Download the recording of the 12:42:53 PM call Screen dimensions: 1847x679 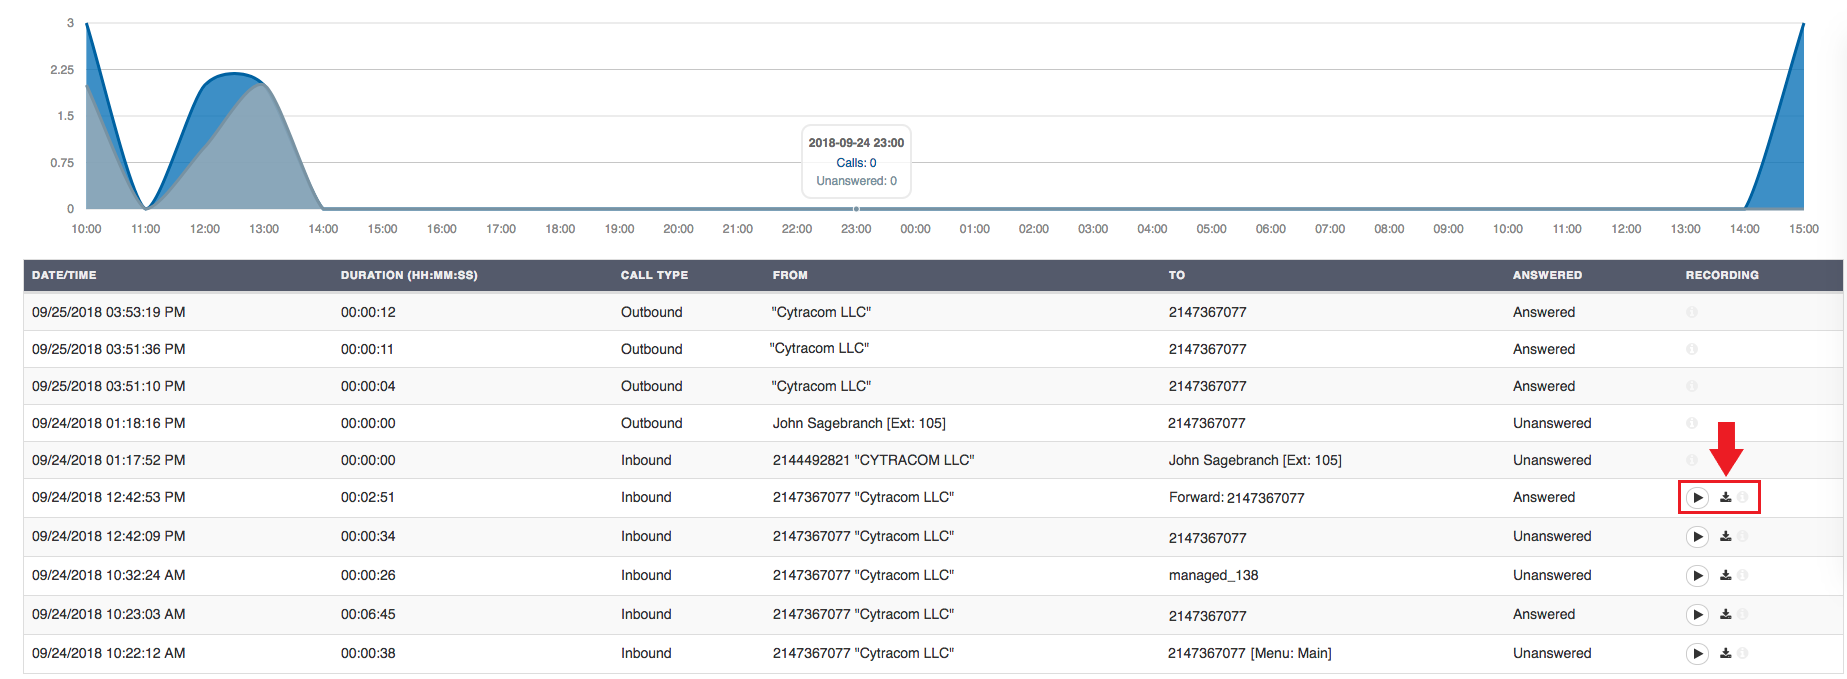(x=1725, y=497)
